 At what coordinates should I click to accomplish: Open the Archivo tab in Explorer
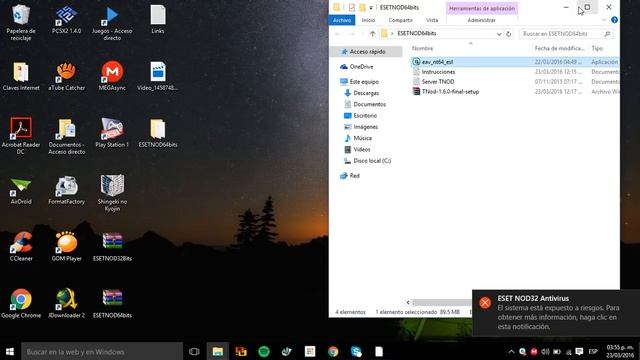[342, 20]
